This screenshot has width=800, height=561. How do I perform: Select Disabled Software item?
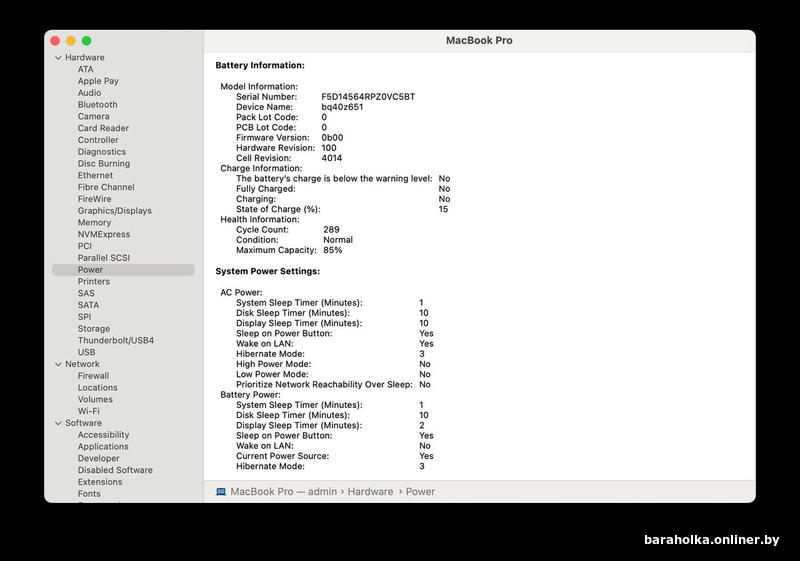pos(115,470)
